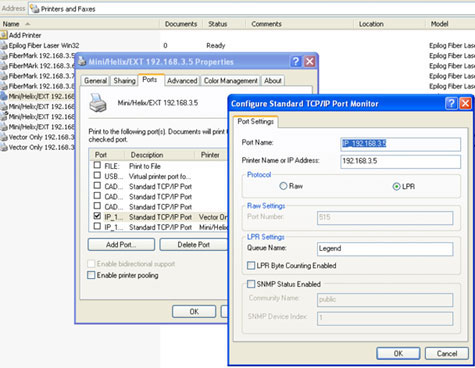Select the LPR protocol radio button
The image size is (475, 368).
point(396,186)
